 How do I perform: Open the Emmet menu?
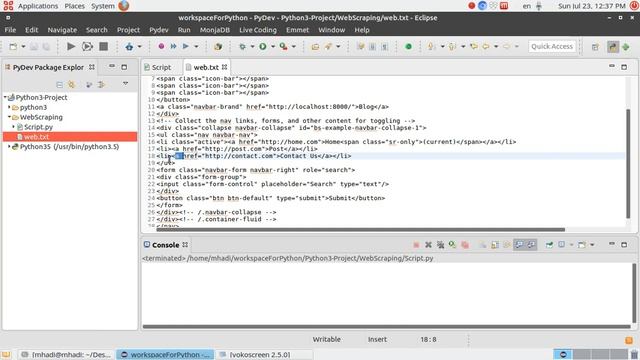click(297, 30)
